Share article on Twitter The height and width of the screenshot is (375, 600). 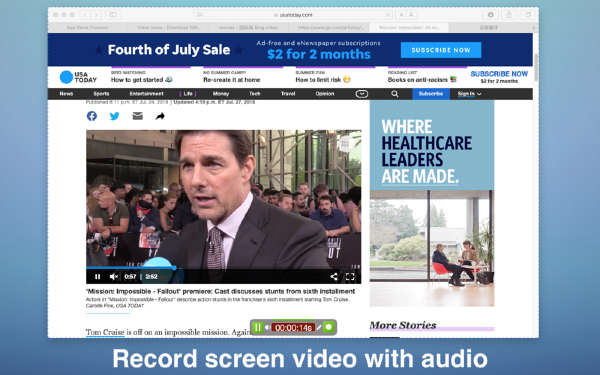point(114,116)
